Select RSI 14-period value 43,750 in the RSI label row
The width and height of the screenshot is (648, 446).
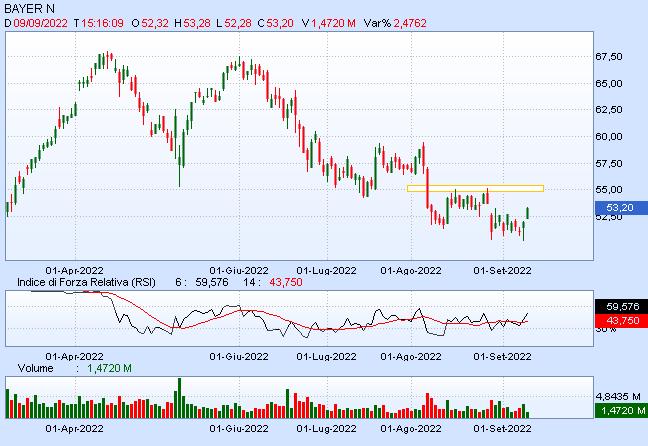[x=286, y=282]
